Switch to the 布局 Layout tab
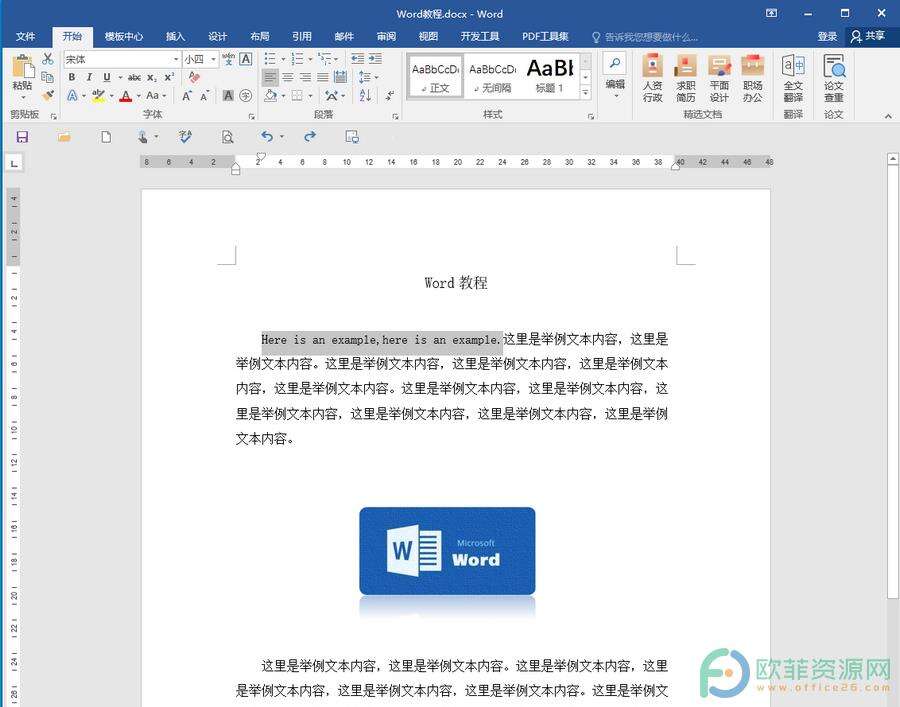 (x=260, y=37)
